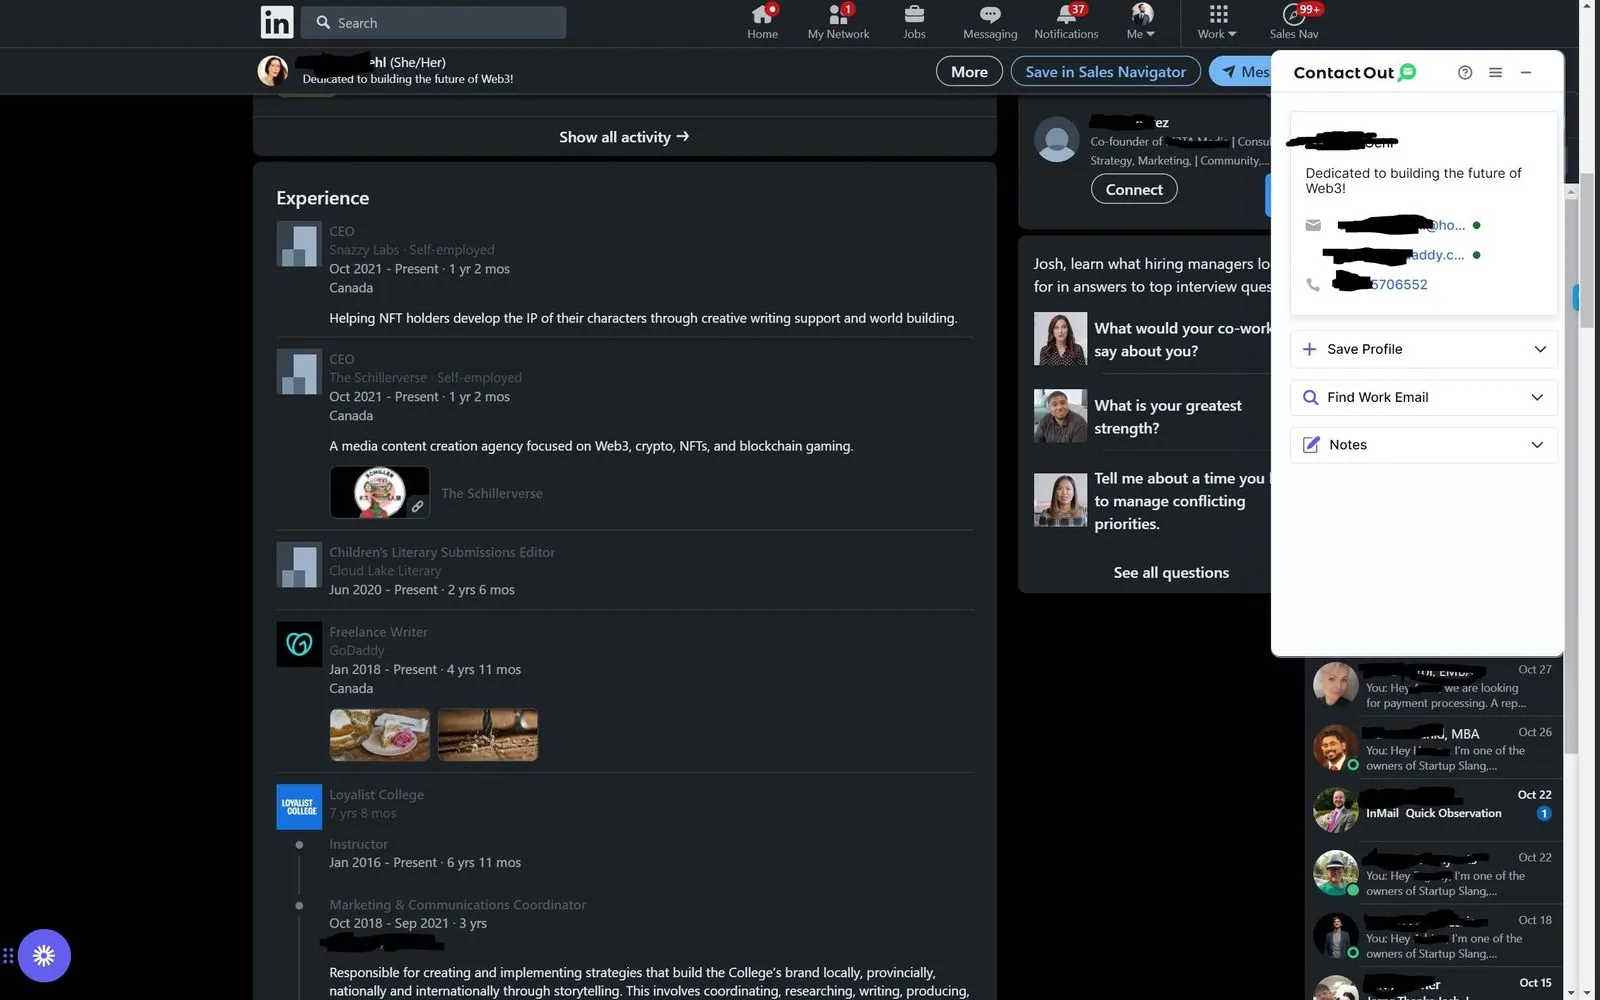Open the Oct 18 message conversation
The width and height of the screenshot is (1600, 1000).
1434,936
